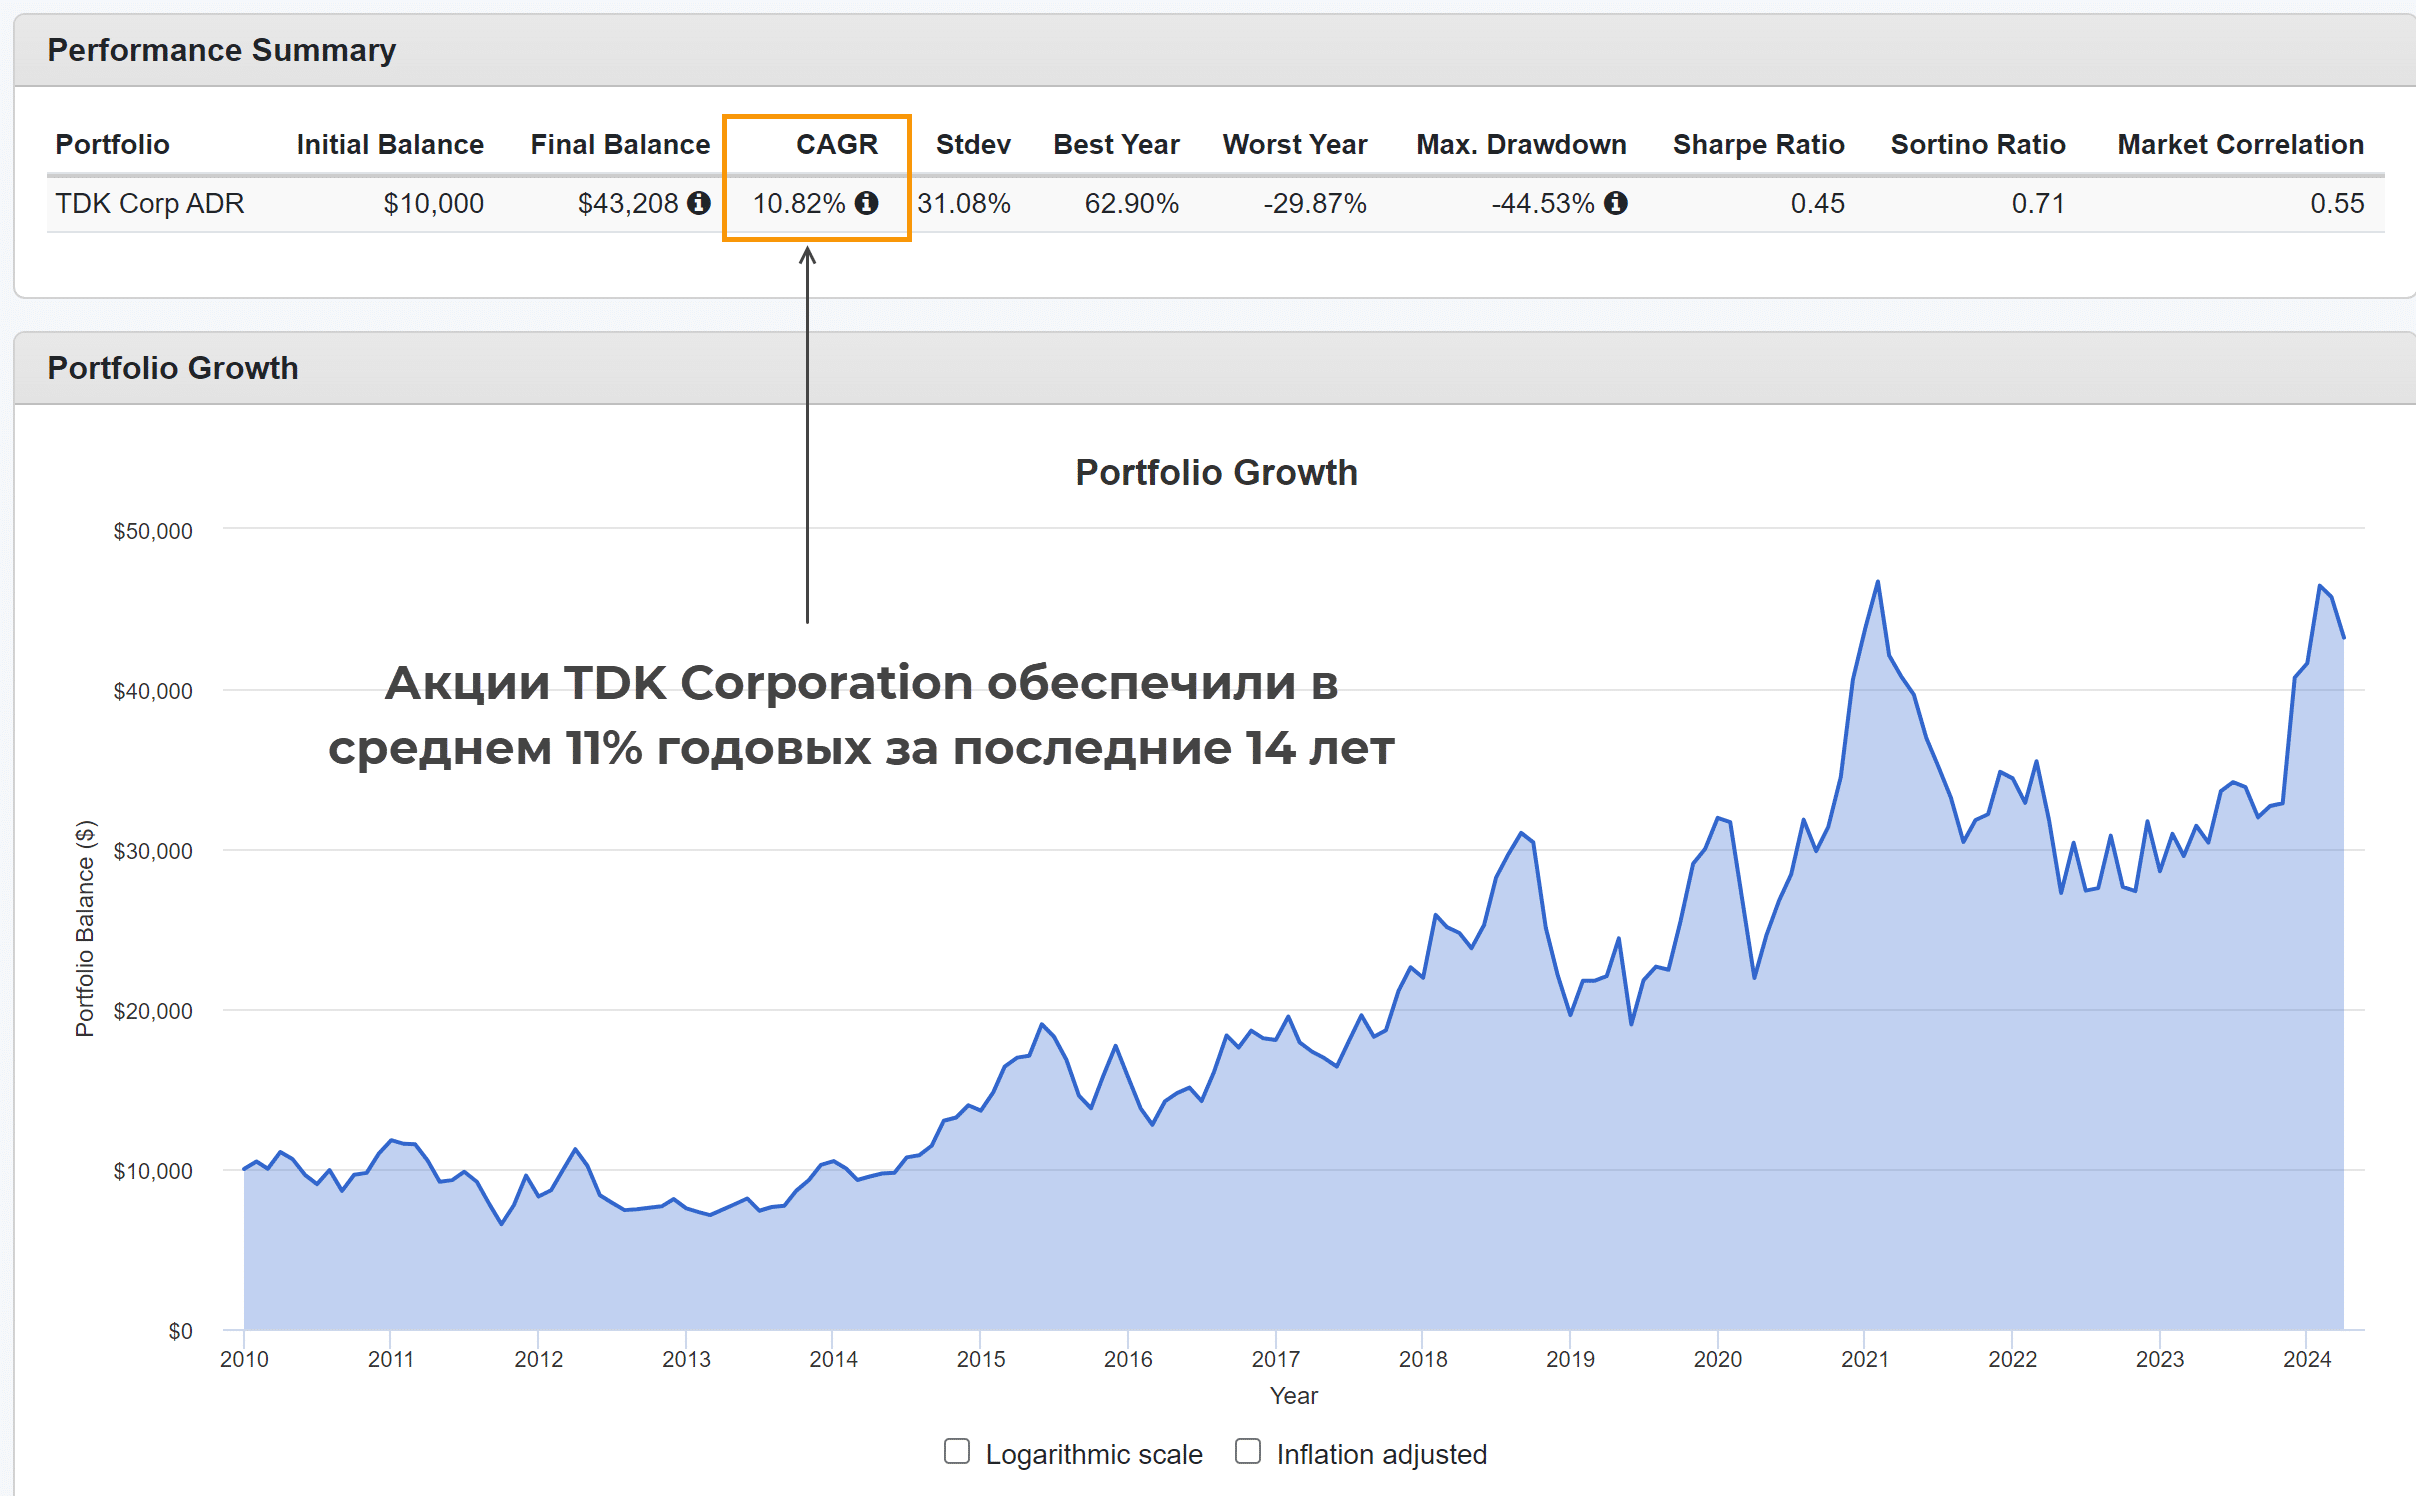The image size is (2416, 1496).
Task: Click the CAGR column header
Action: 836,144
